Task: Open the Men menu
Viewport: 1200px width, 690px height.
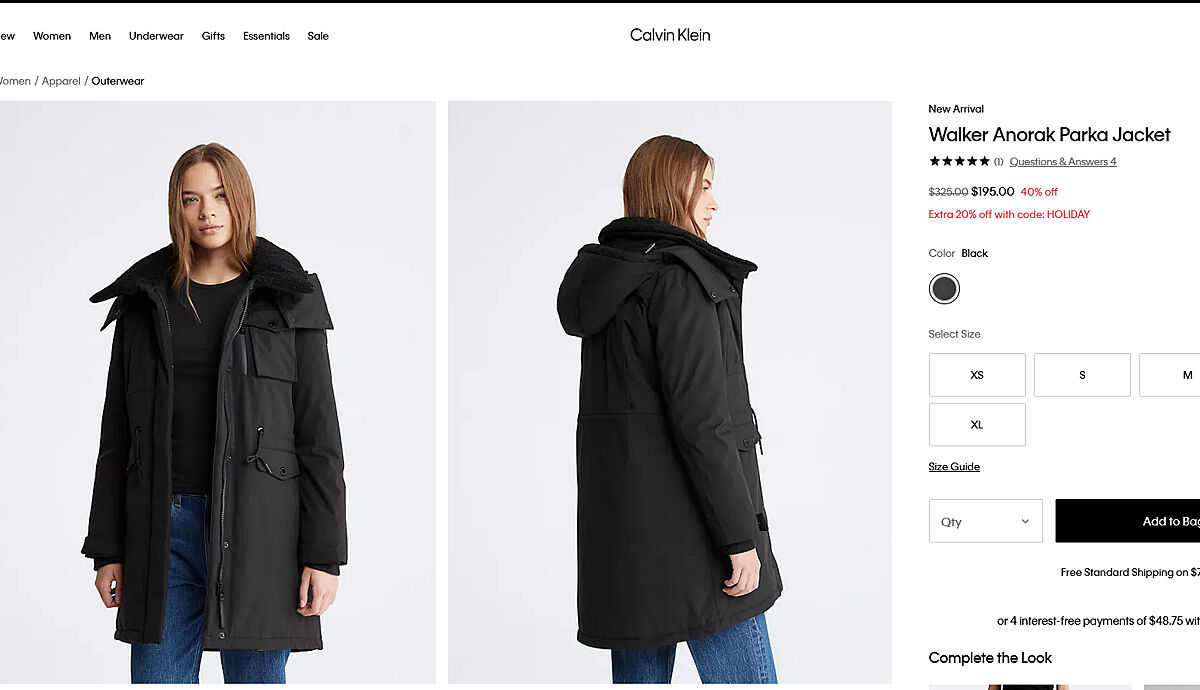Action: point(100,36)
